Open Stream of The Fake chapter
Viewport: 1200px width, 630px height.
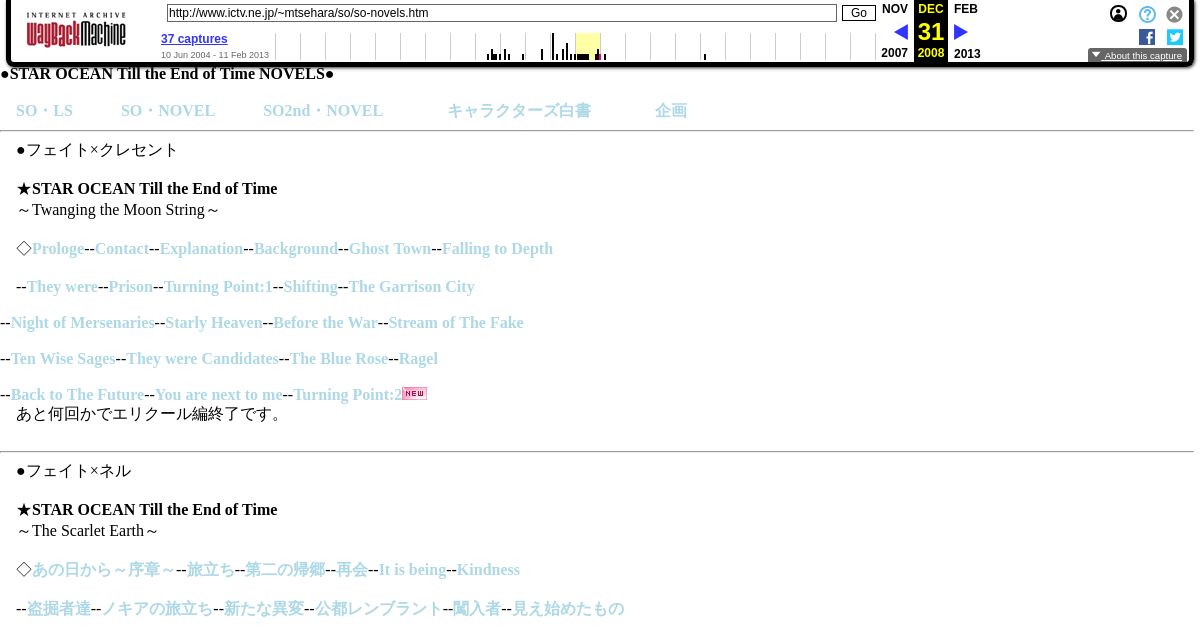click(x=456, y=323)
